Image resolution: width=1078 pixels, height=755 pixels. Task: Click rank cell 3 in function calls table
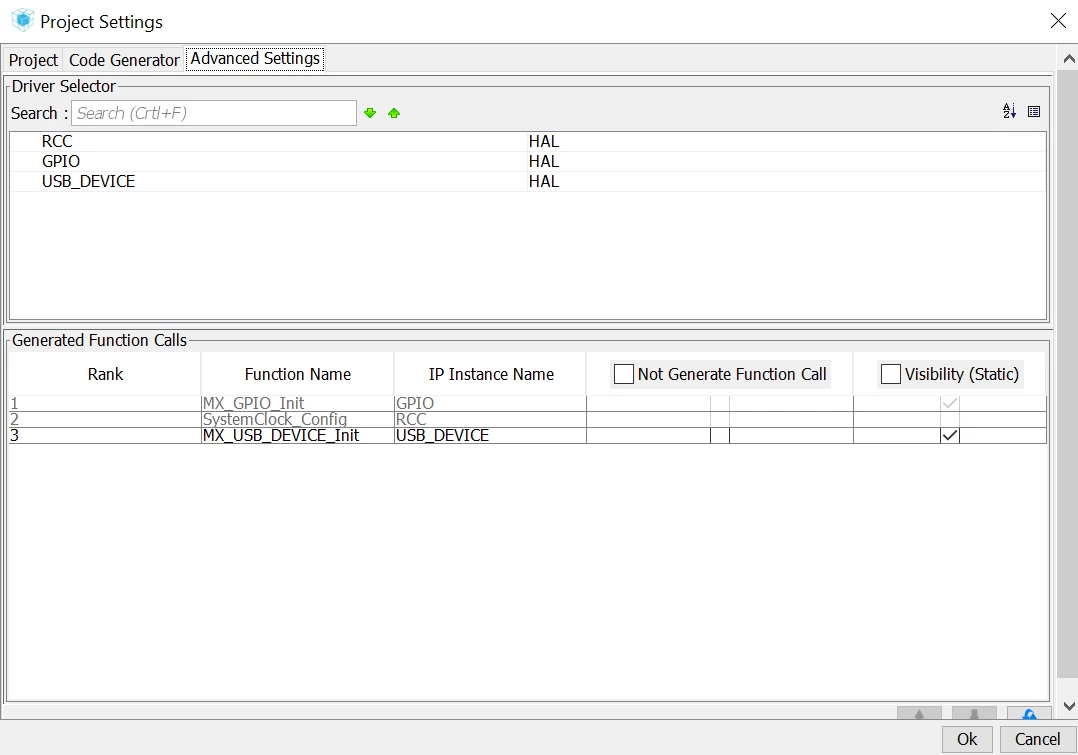tap(105, 435)
